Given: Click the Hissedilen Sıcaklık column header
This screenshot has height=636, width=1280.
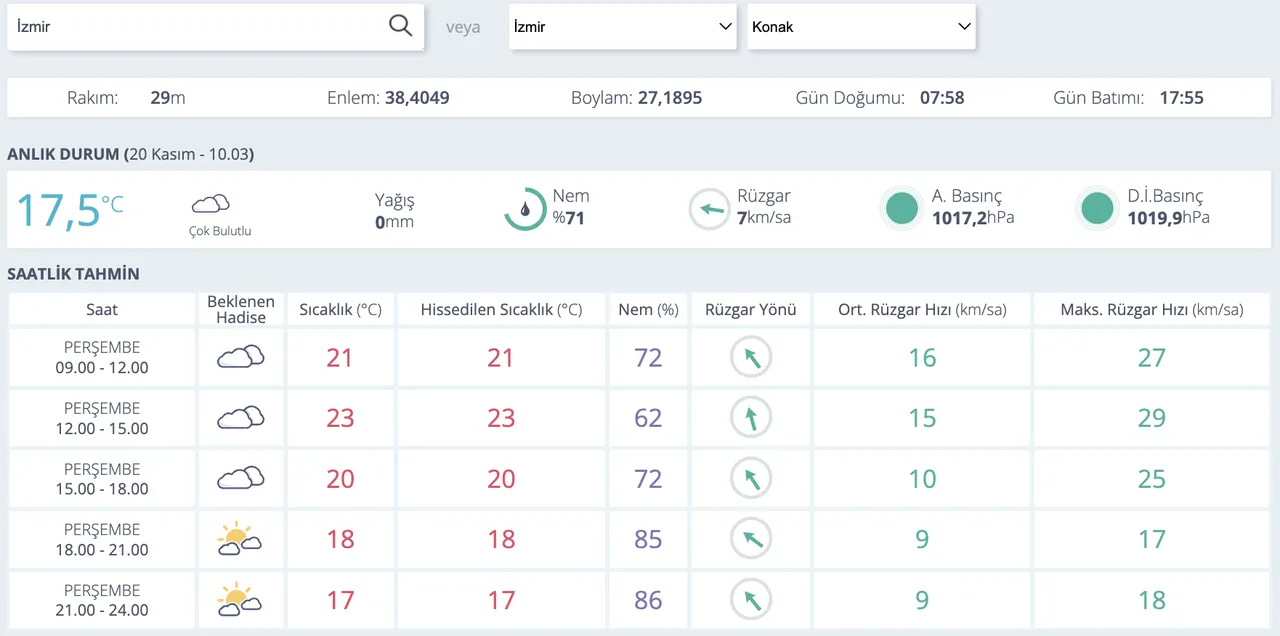Looking at the screenshot, I should (x=501, y=310).
